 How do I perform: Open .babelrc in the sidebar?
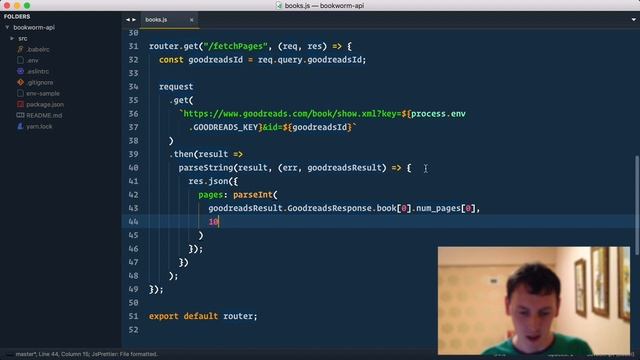tap(38, 49)
